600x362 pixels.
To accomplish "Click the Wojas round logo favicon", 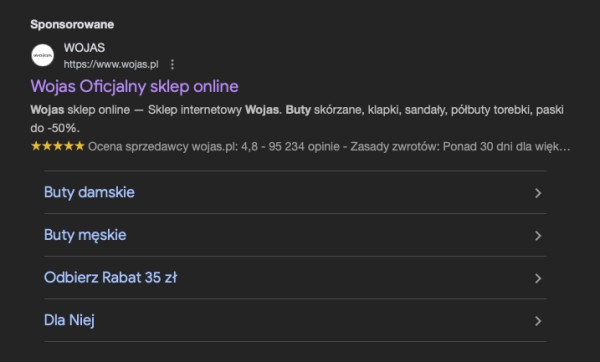I will 42,55.
